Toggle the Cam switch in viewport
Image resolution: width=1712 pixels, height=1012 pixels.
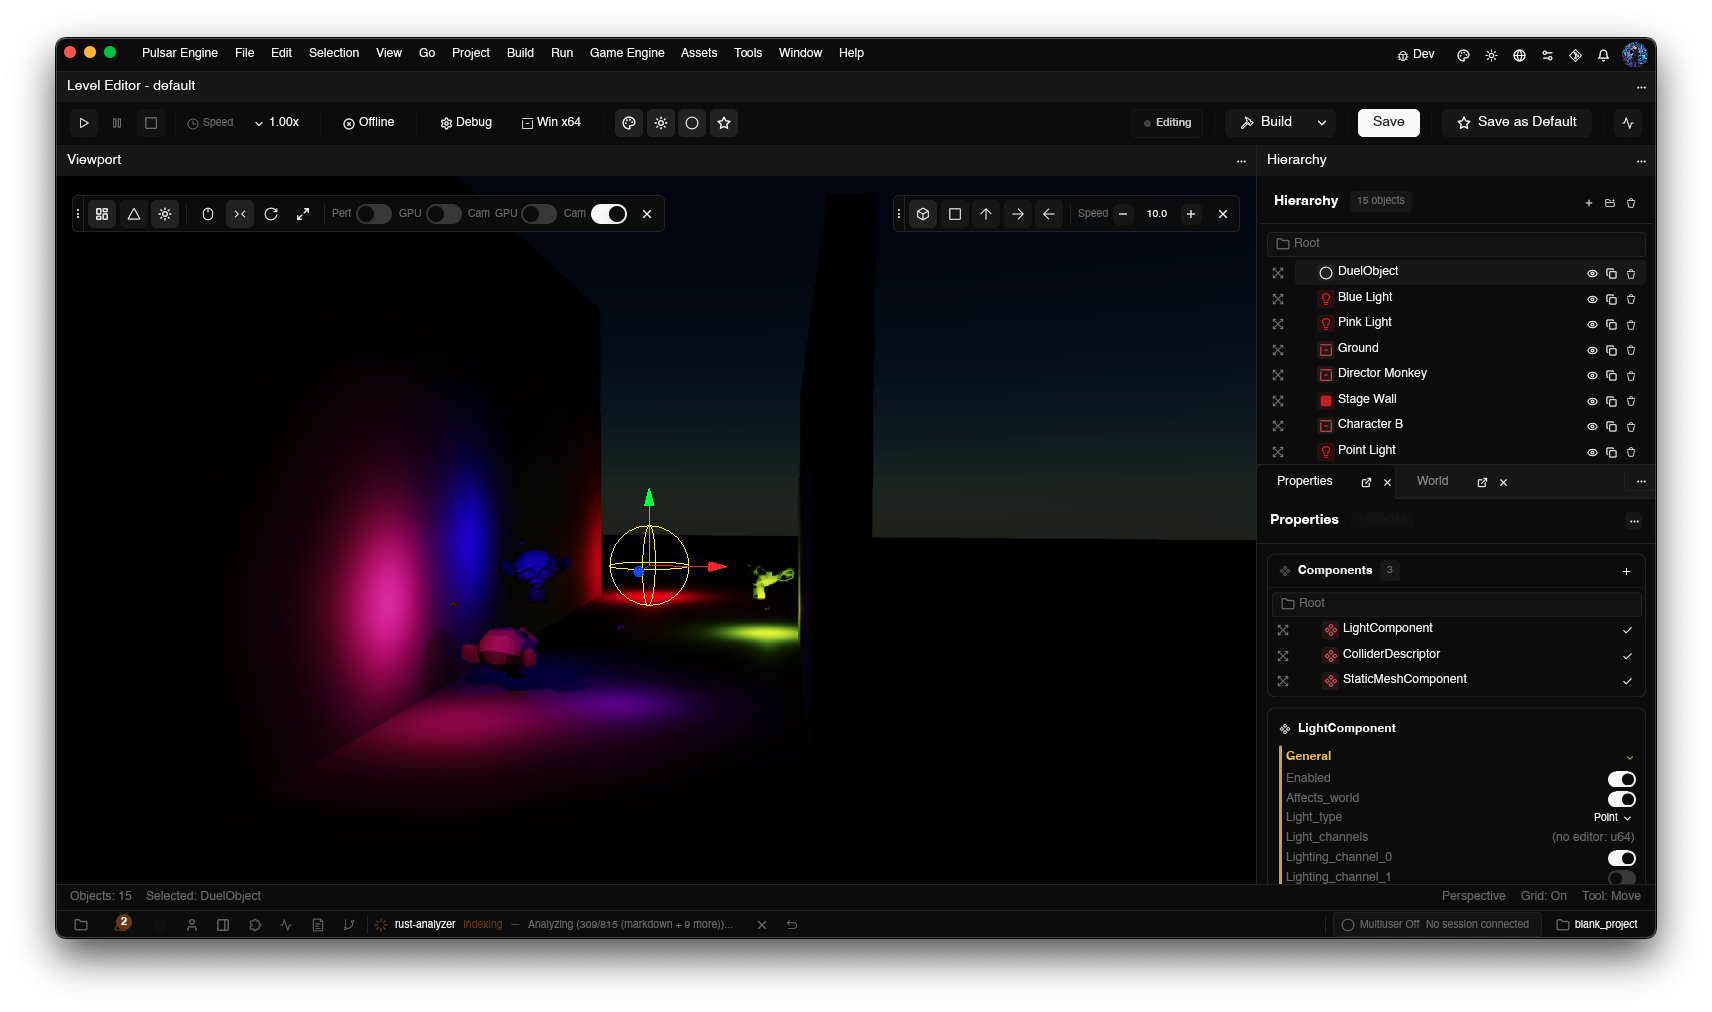click(609, 214)
